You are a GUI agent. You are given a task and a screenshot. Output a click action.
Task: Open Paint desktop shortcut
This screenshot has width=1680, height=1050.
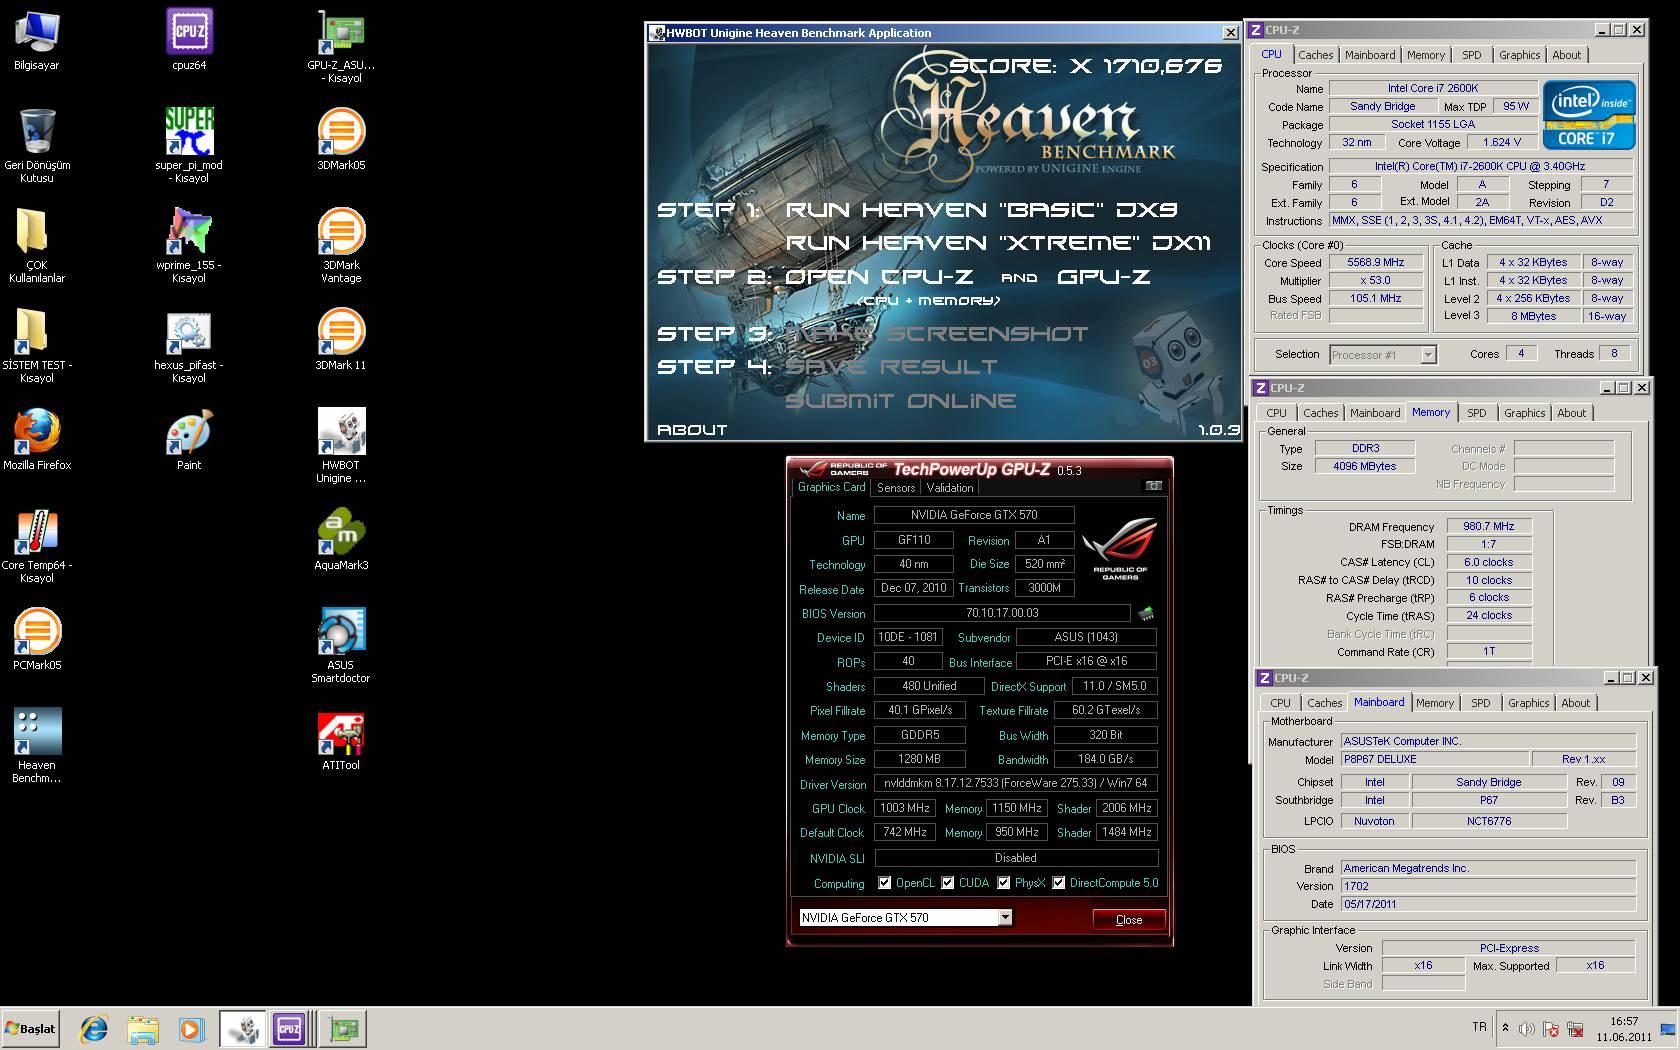click(189, 440)
